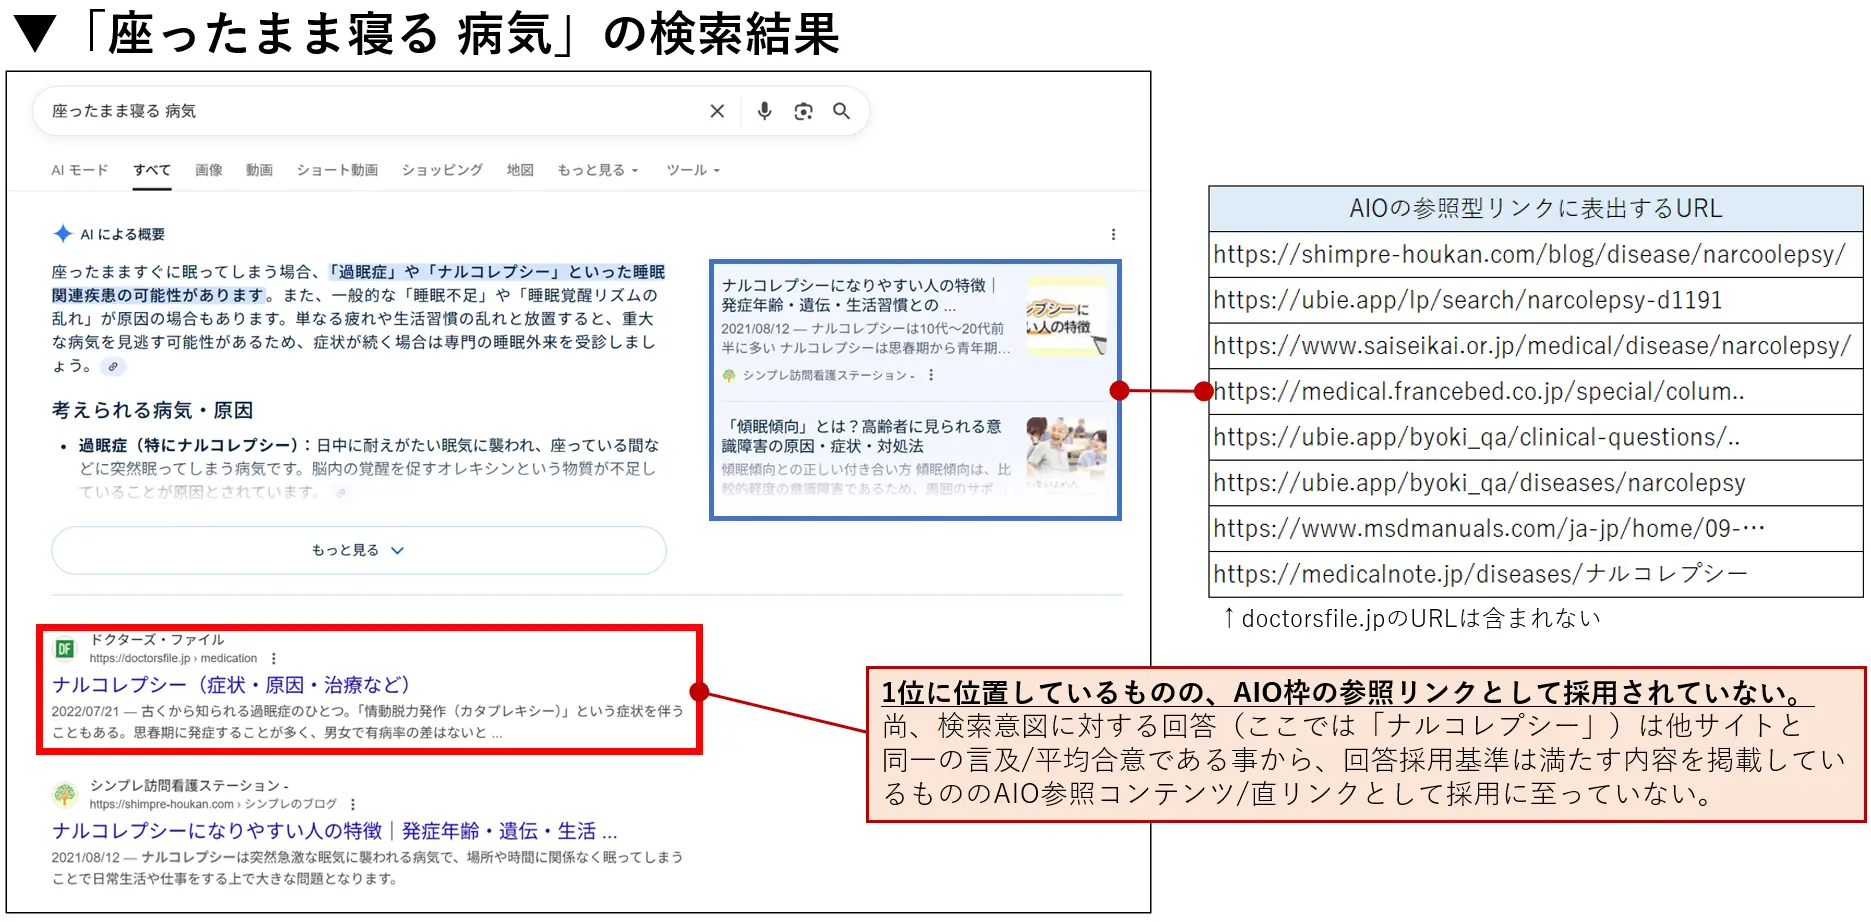The height and width of the screenshot is (922, 1871).
Task: Click the AI sparkle icon beside AIによる概要
Action: click(x=64, y=234)
